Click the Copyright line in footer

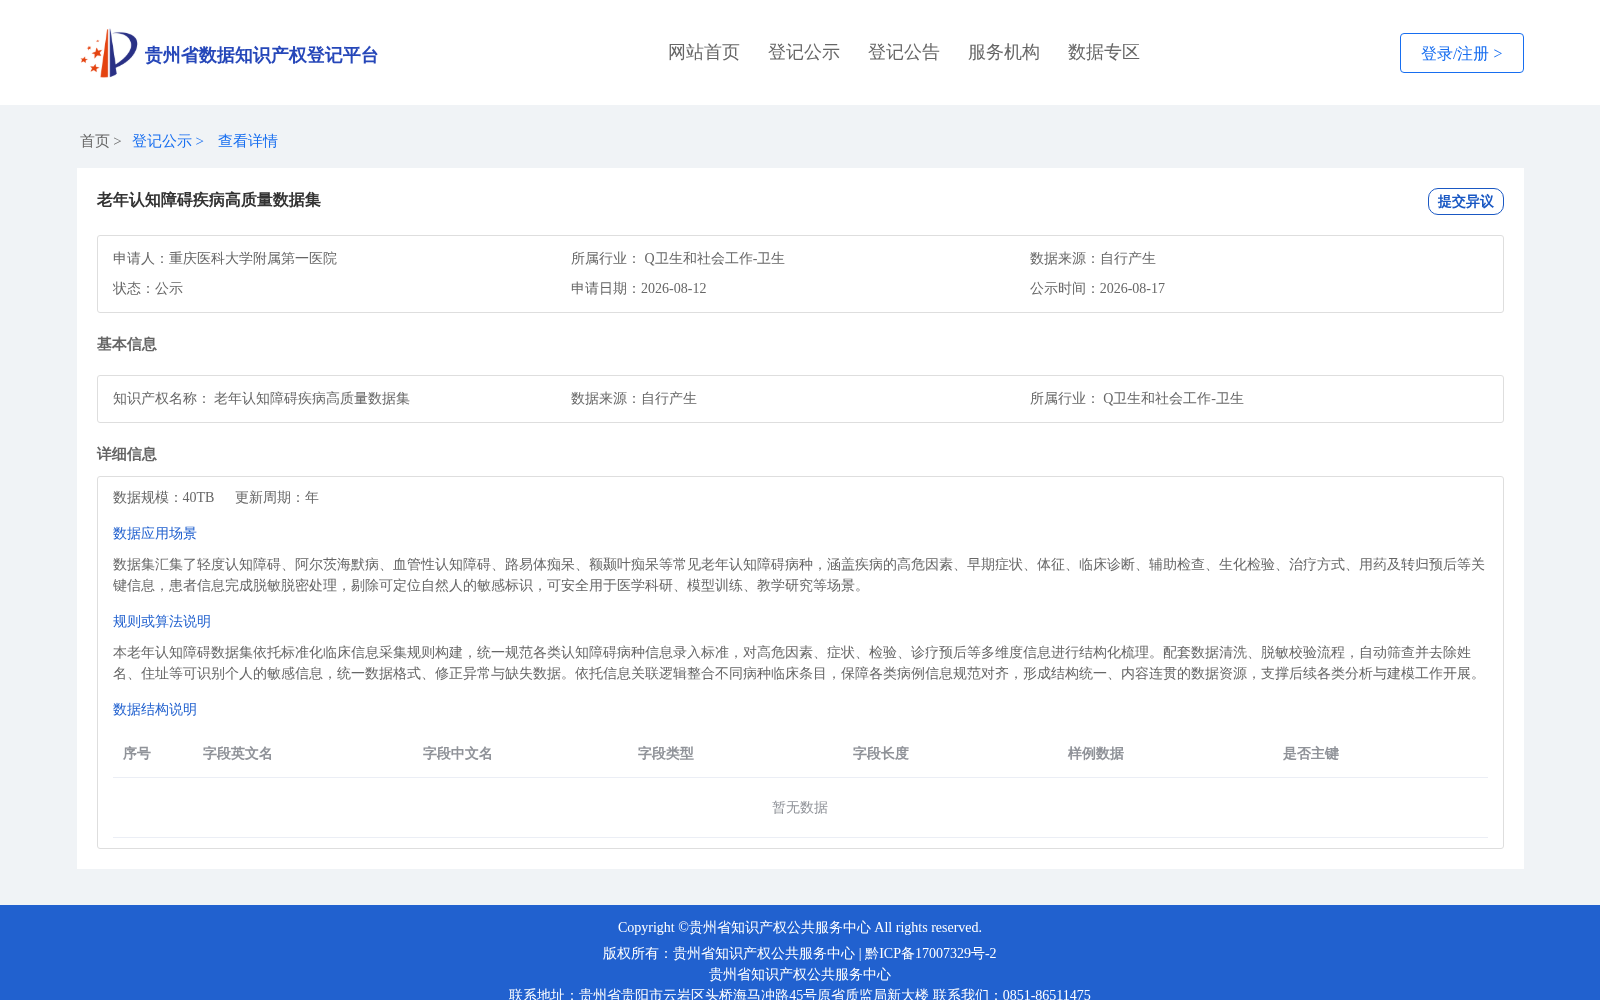(x=800, y=927)
